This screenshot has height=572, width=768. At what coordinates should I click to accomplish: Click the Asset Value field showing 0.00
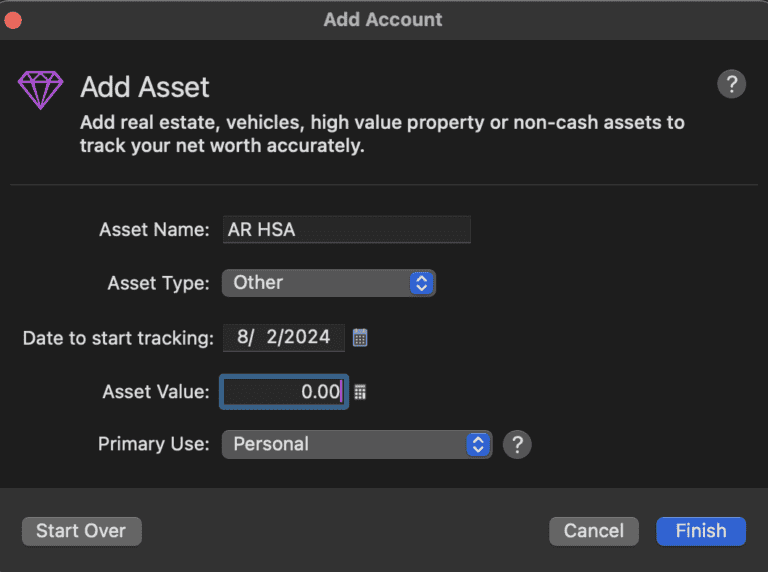[x=284, y=392]
